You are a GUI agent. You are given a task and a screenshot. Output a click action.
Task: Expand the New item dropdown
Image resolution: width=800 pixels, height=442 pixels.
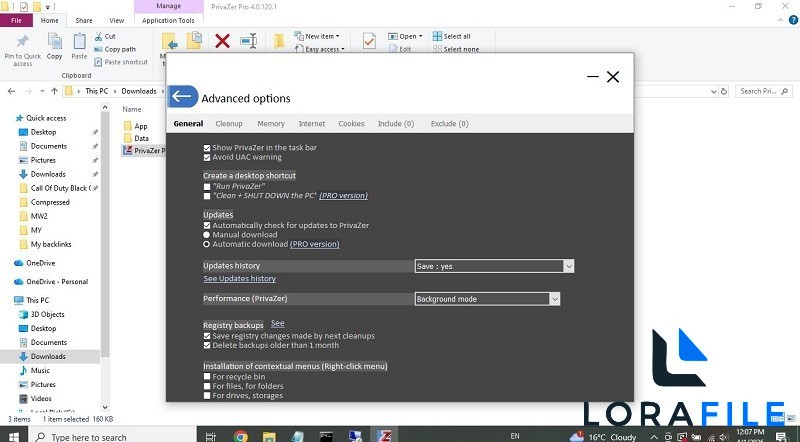pyautogui.click(x=317, y=36)
